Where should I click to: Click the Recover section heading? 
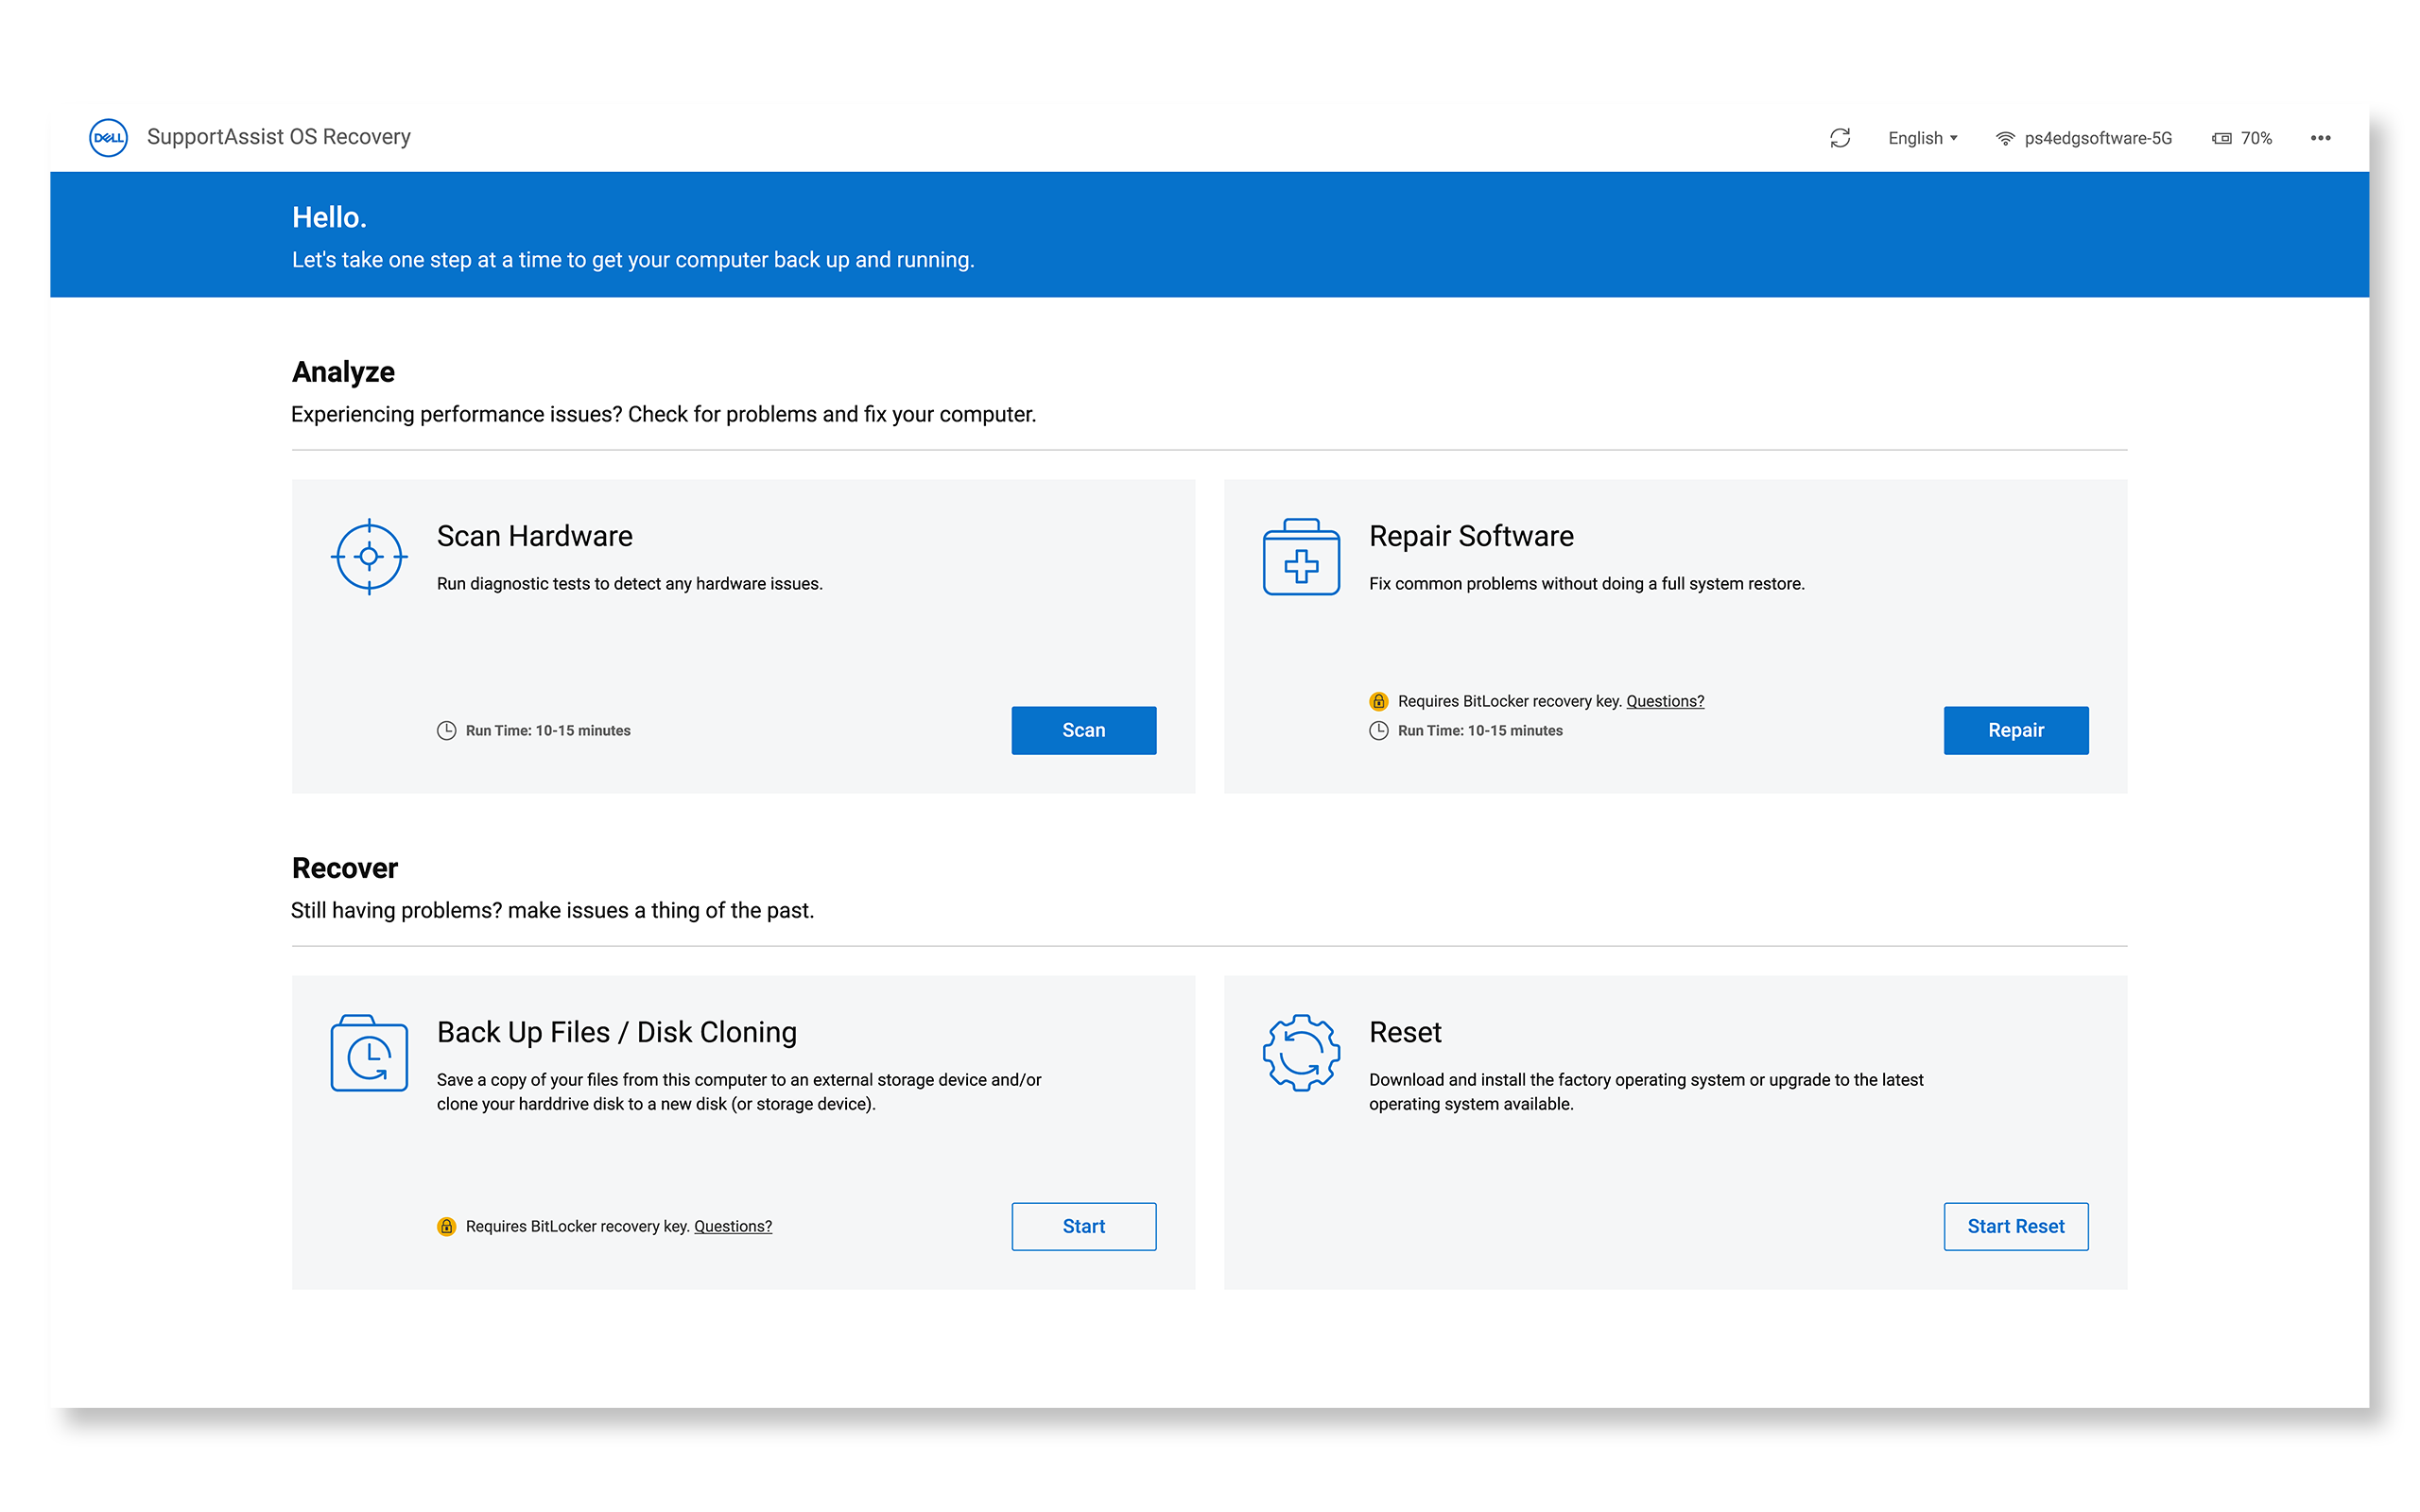coord(345,868)
